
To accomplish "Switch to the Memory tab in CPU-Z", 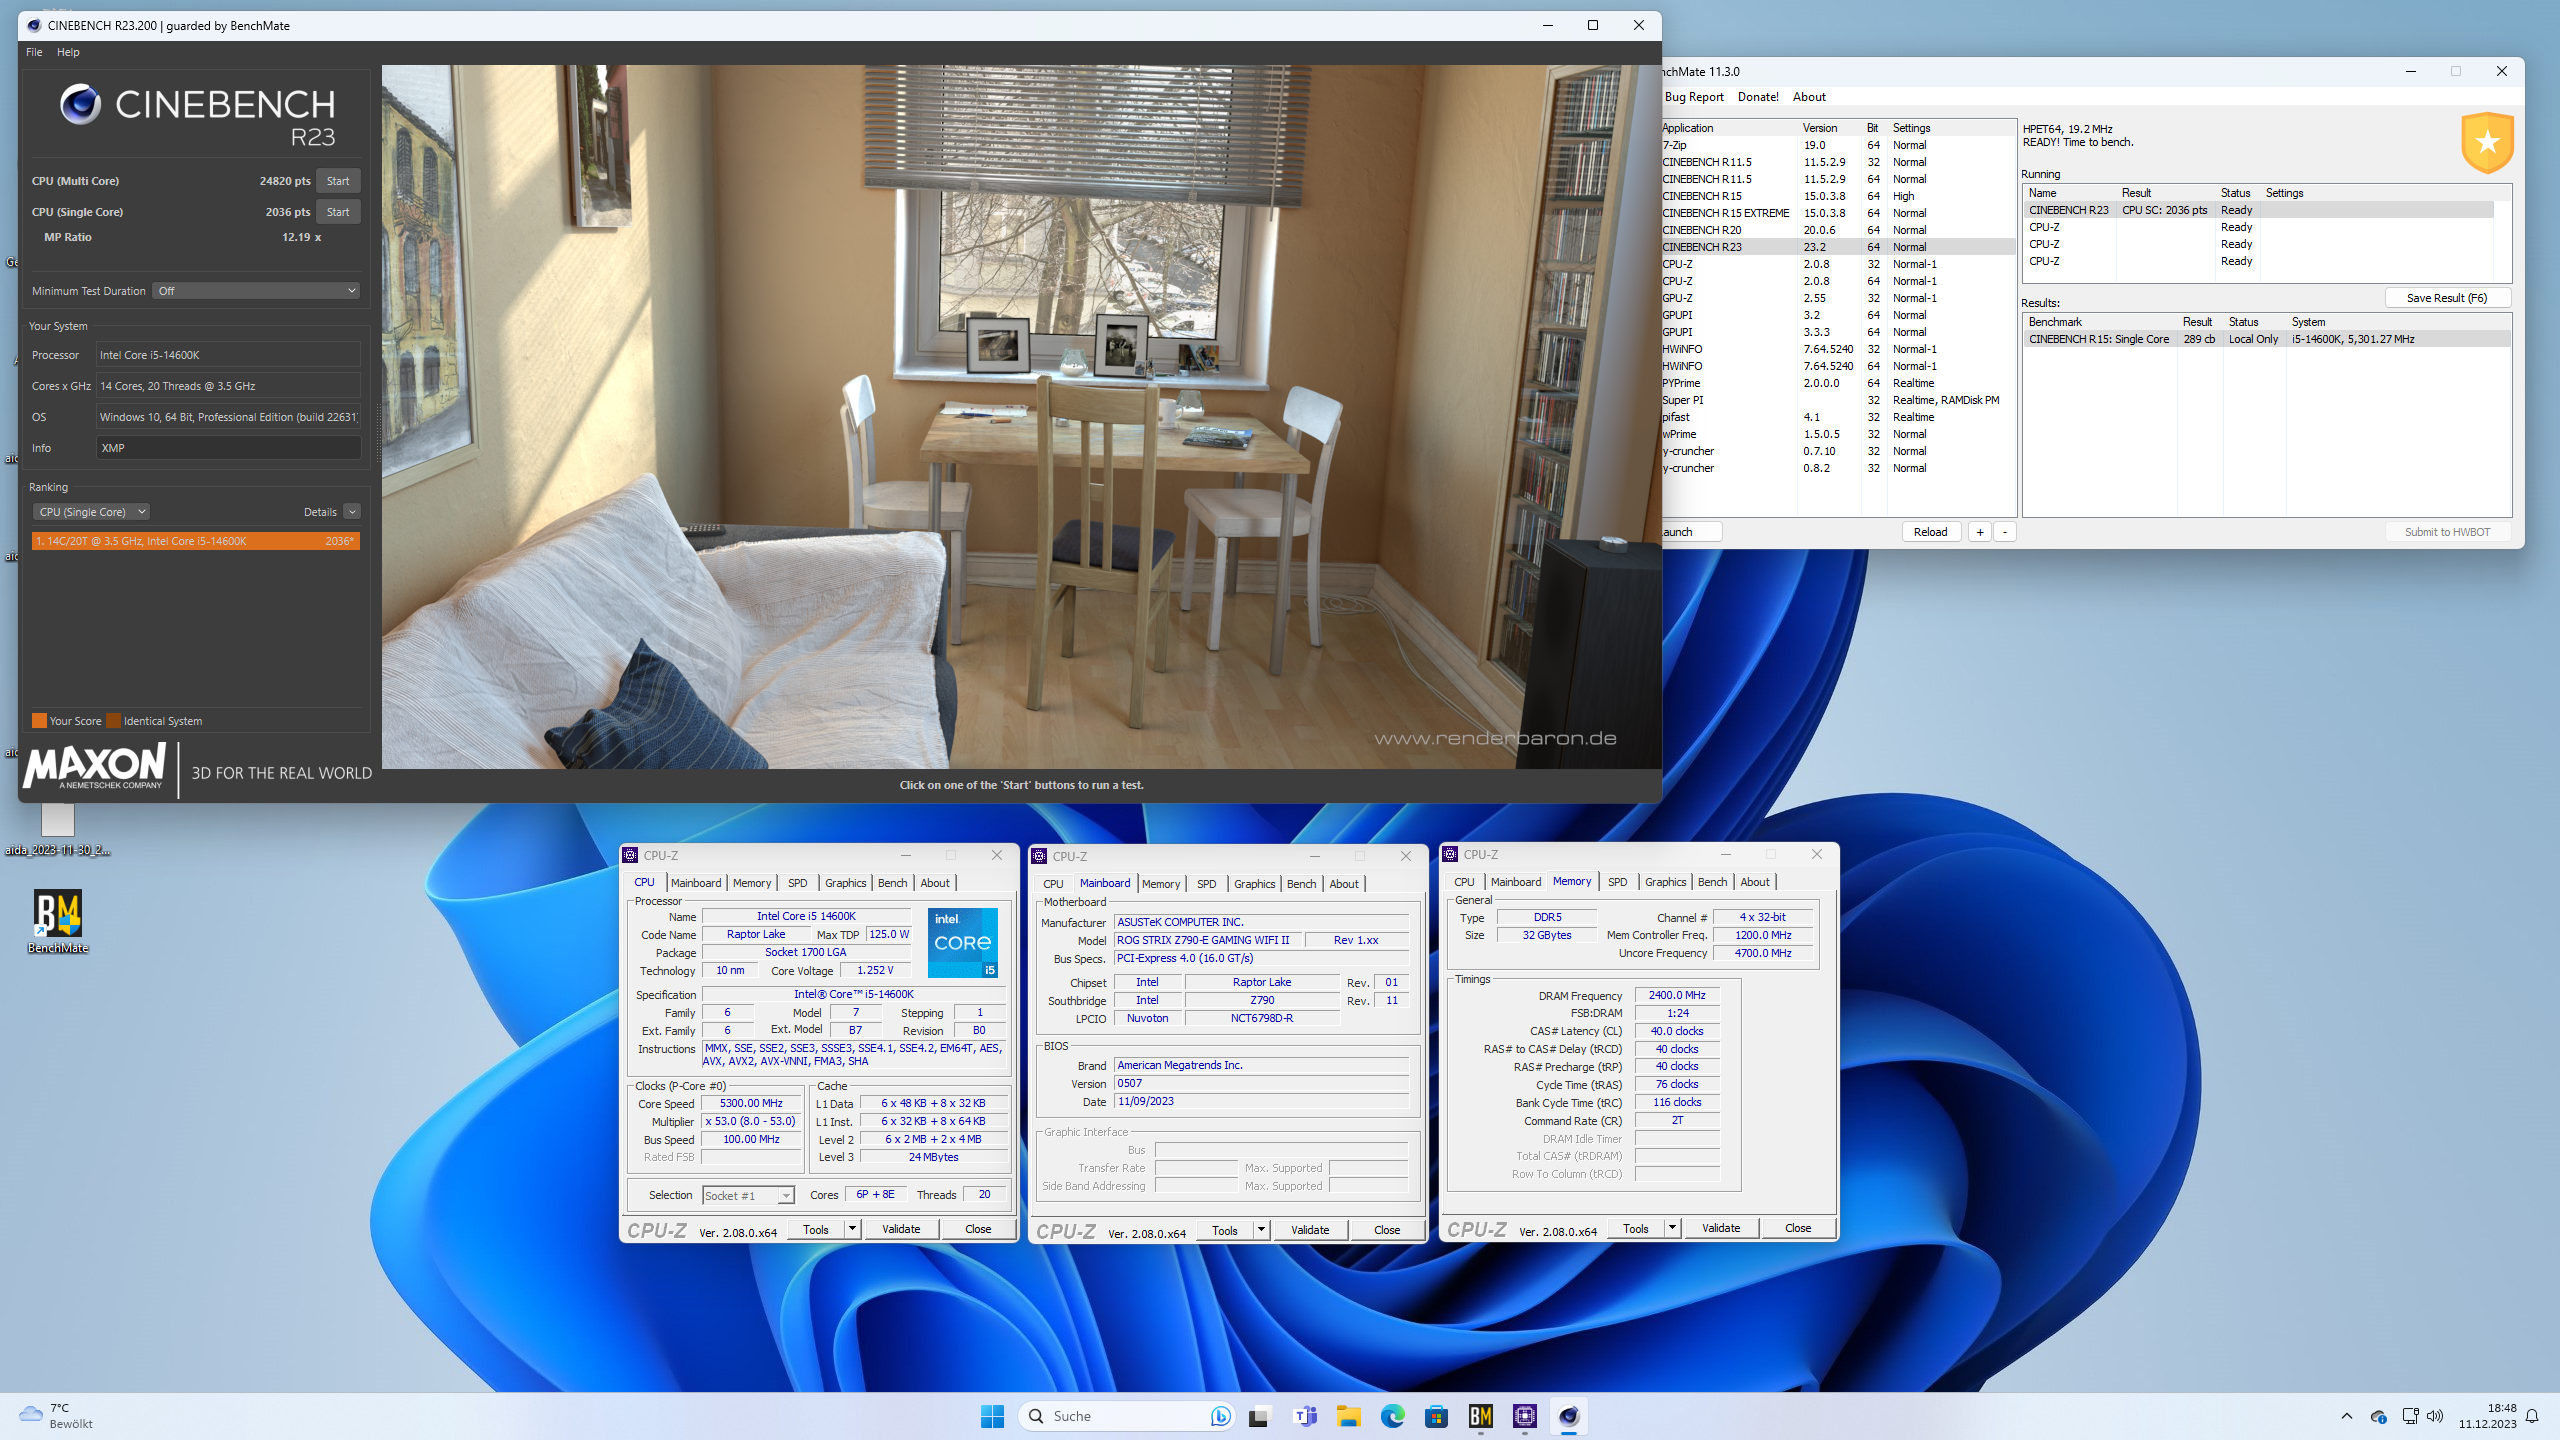I will click(x=751, y=882).
